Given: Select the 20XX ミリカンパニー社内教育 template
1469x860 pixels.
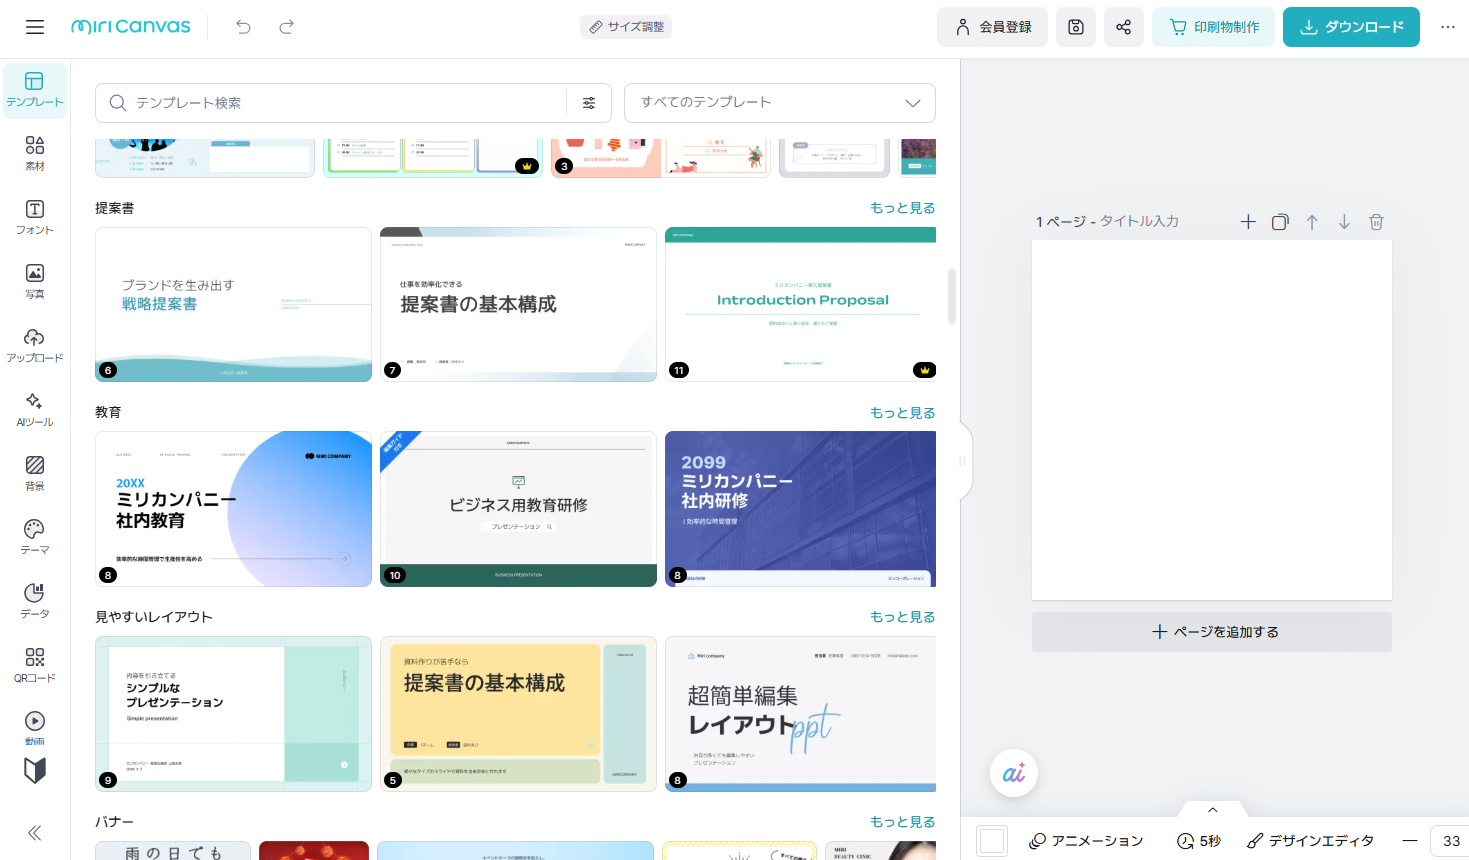Looking at the screenshot, I should pyautogui.click(x=233, y=509).
